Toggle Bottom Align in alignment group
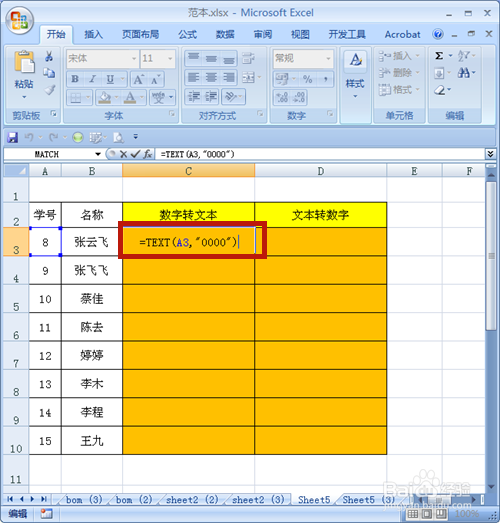Image resolution: width=500 pixels, height=523 pixels. pyautogui.click(x=228, y=59)
